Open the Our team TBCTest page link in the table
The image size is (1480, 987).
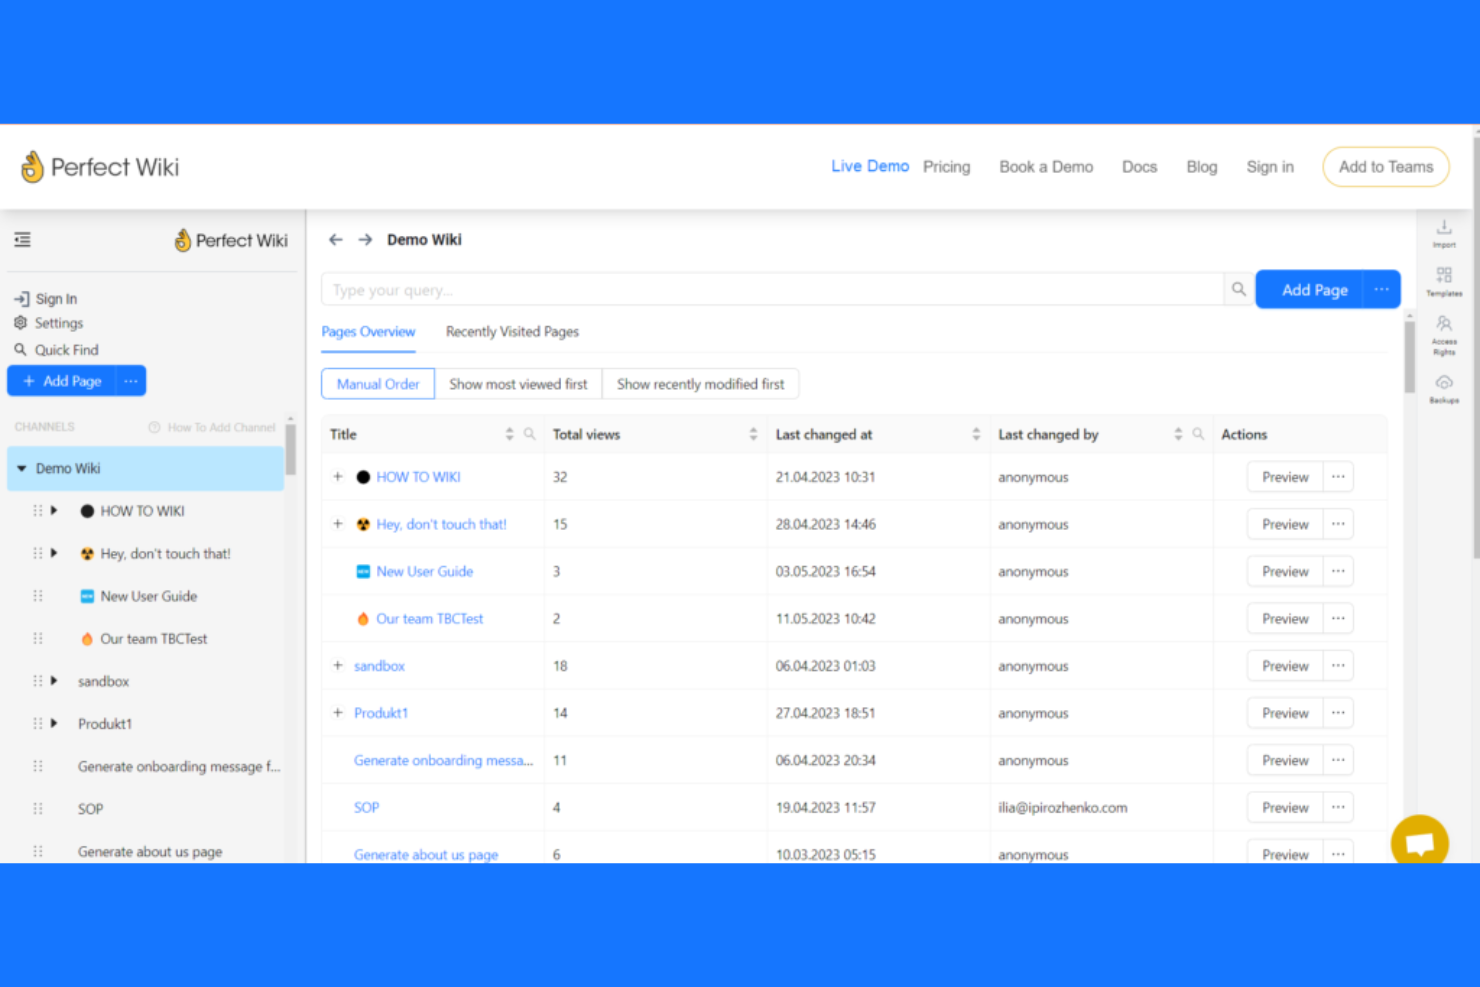(429, 619)
